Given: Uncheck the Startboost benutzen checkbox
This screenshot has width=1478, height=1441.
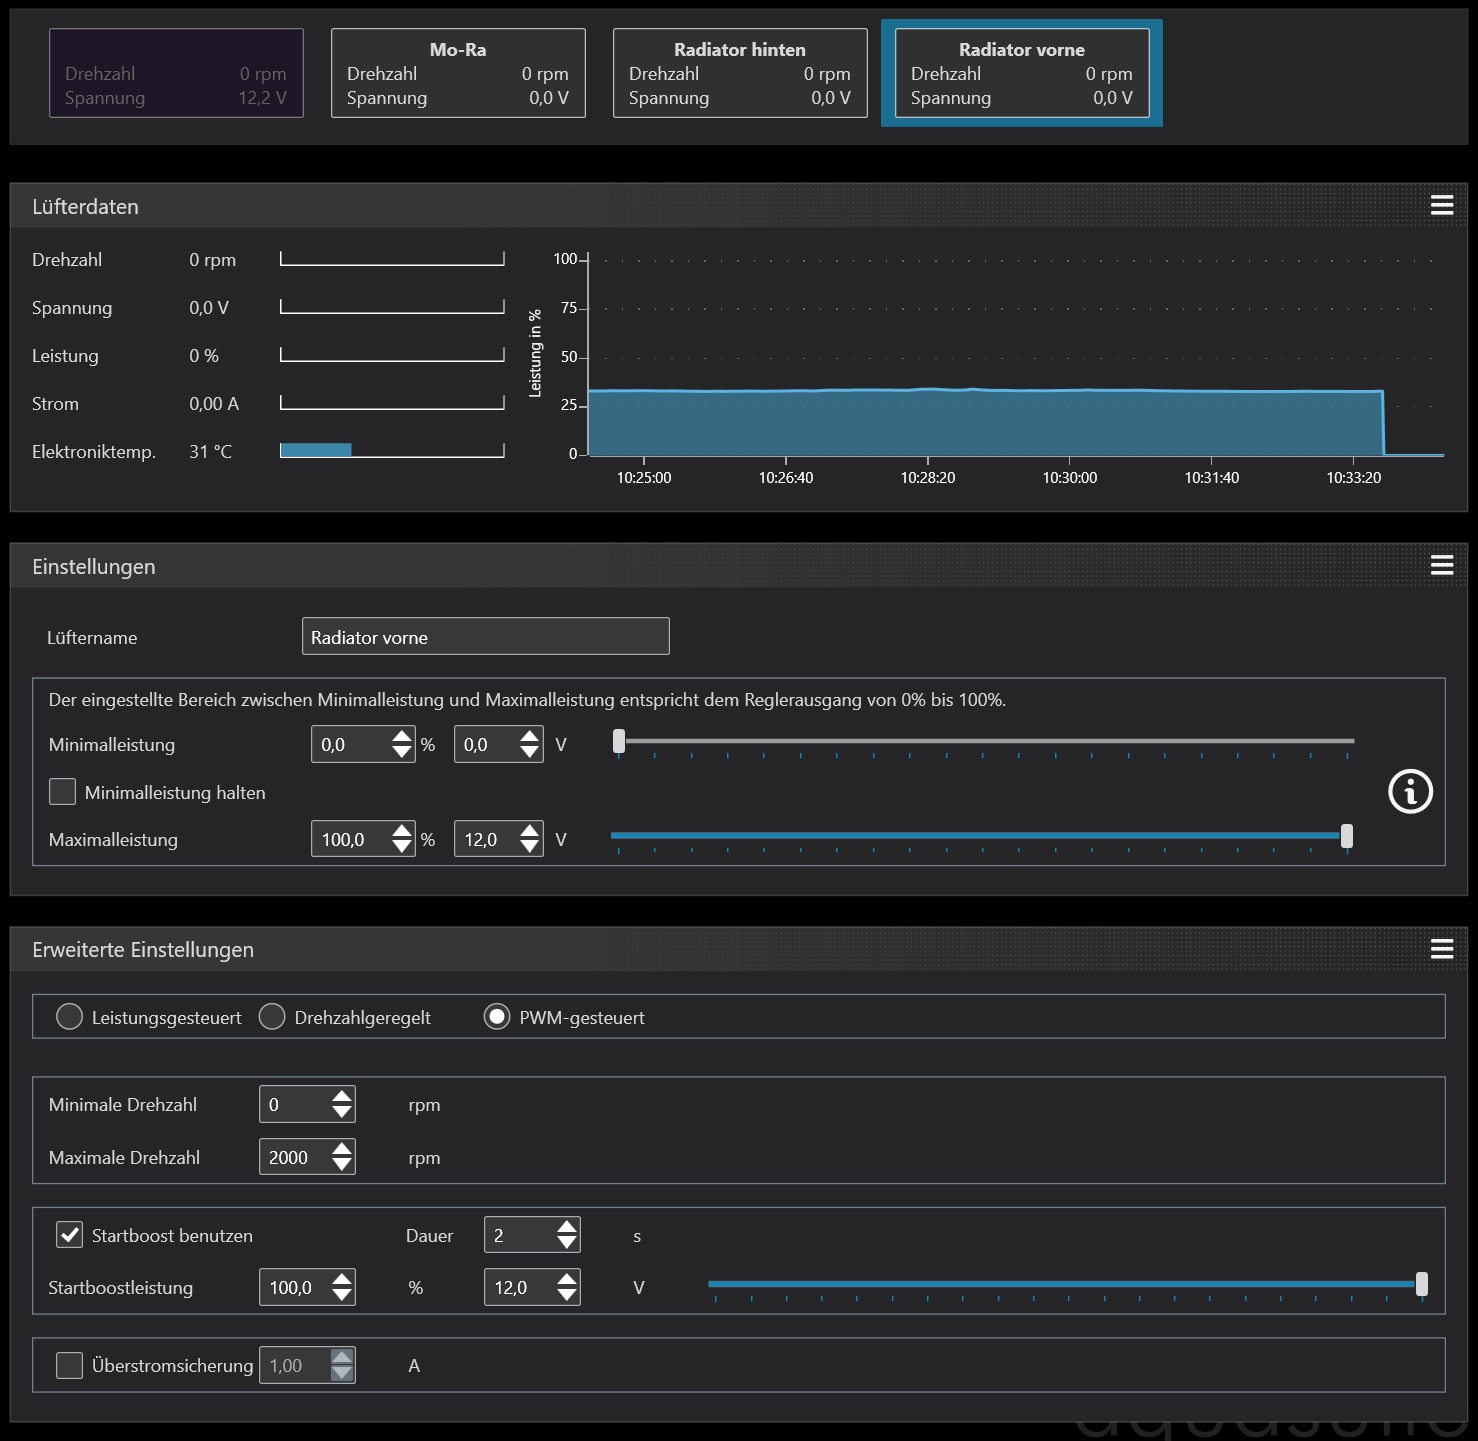Looking at the screenshot, I should (70, 1235).
